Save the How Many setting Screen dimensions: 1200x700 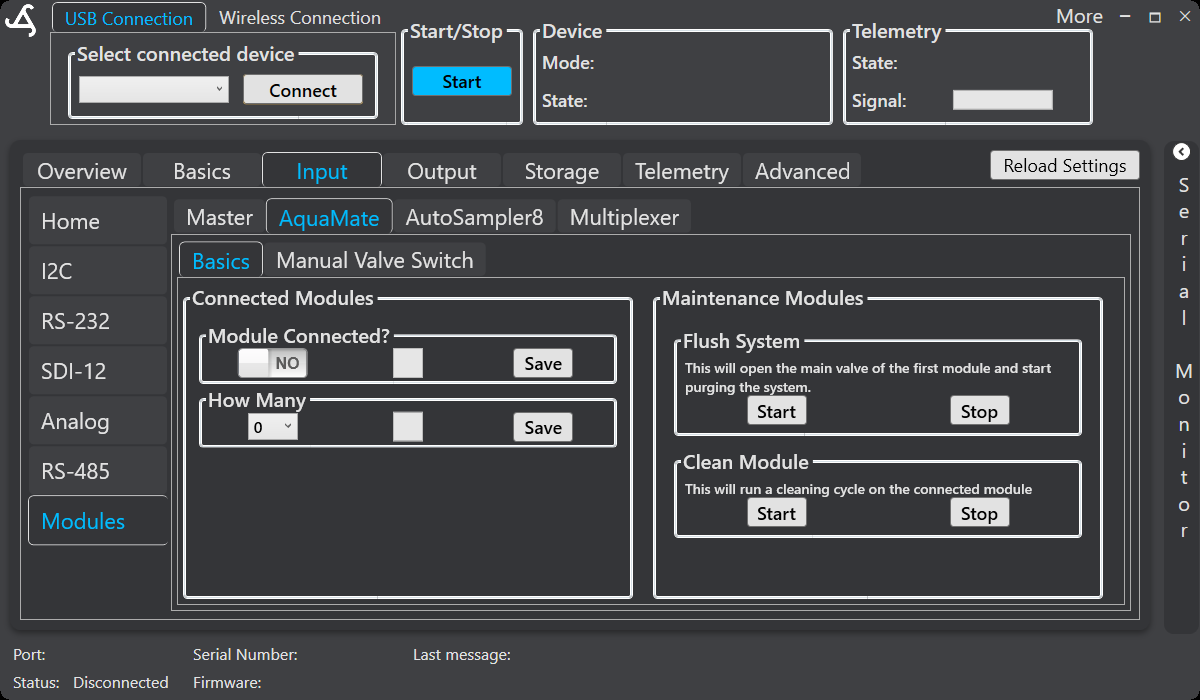543,427
